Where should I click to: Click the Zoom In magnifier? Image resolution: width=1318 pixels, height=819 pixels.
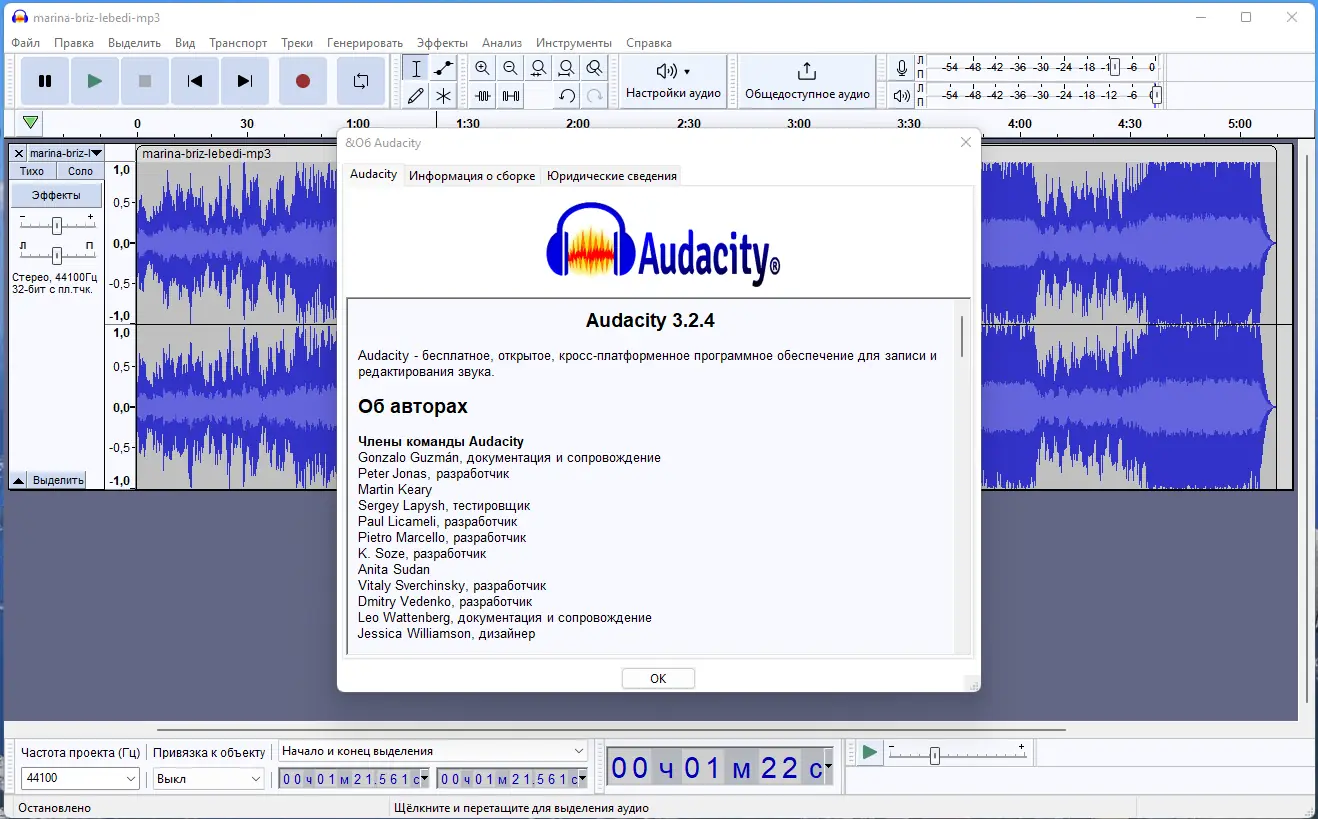[483, 68]
